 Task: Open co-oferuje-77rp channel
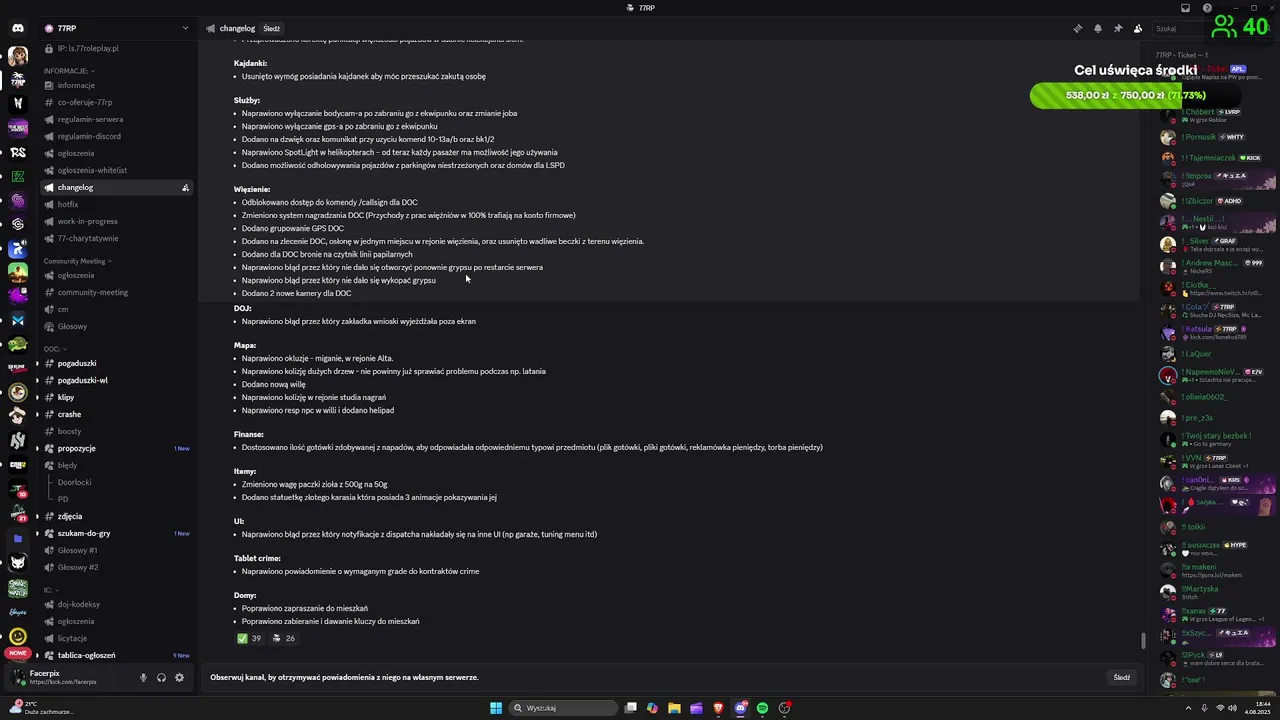tap(117, 102)
